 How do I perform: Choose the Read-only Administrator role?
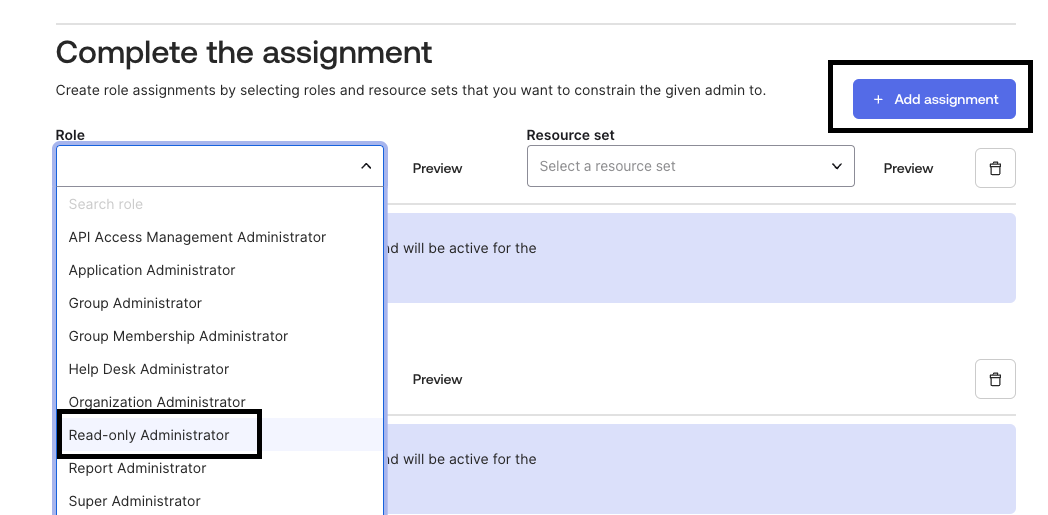[149, 435]
